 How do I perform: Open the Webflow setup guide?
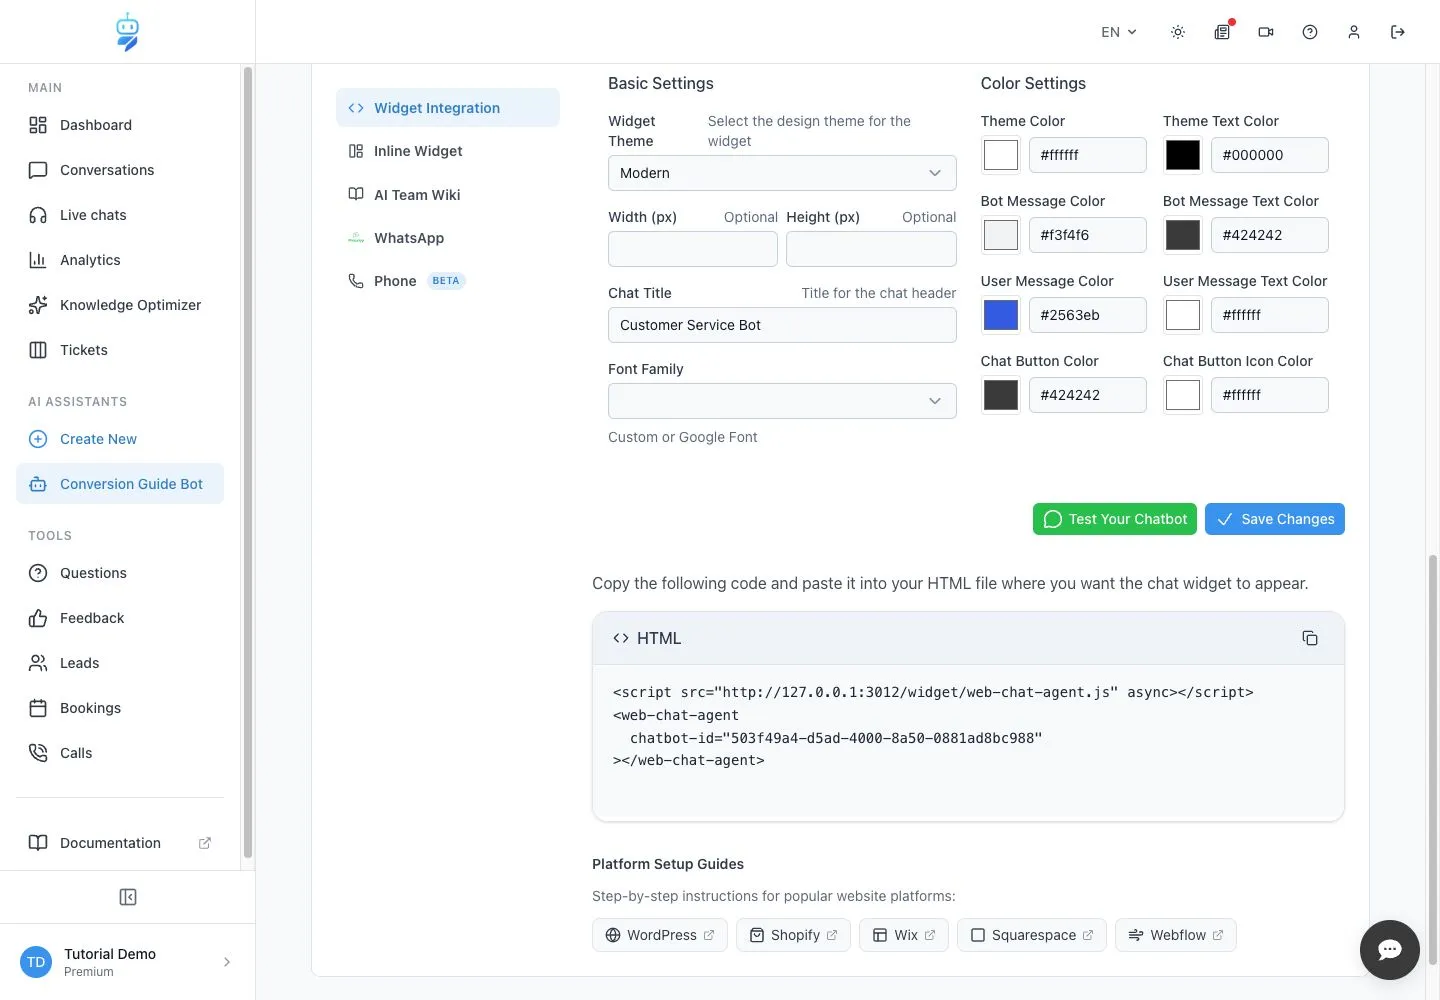pos(1176,935)
